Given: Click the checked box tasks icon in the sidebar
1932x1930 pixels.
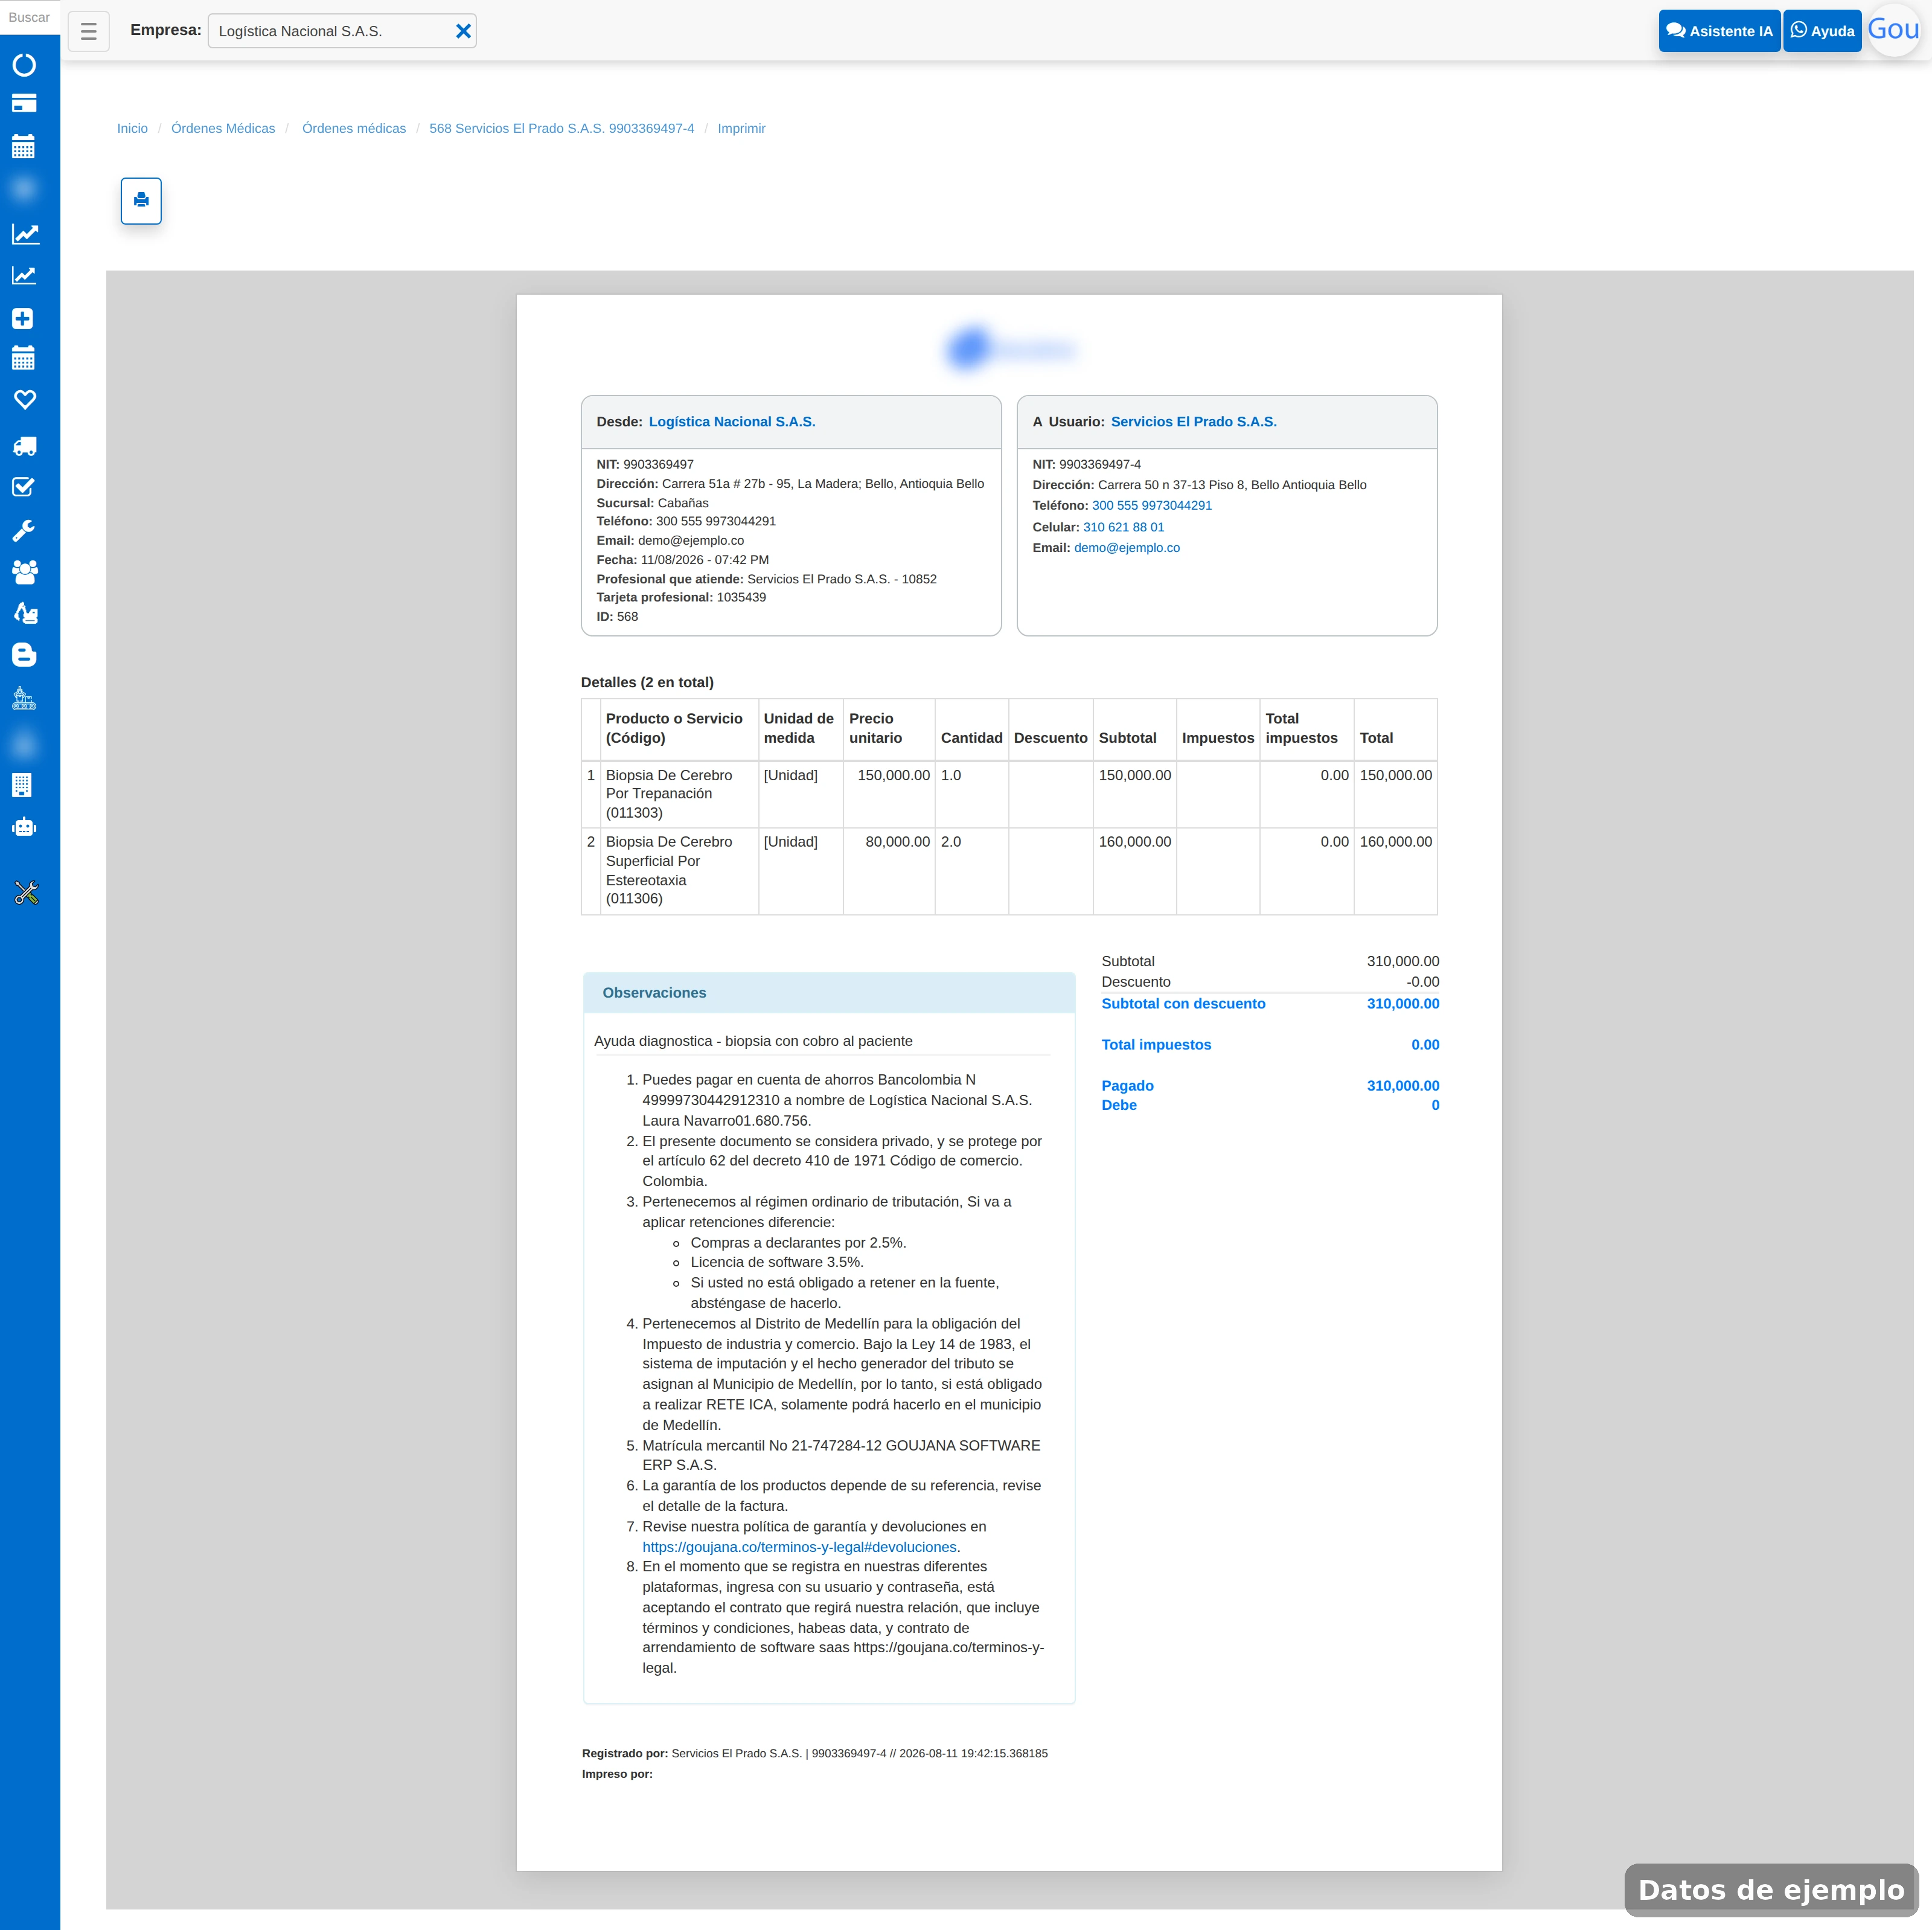Looking at the screenshot, I should [x=23, y=487].
